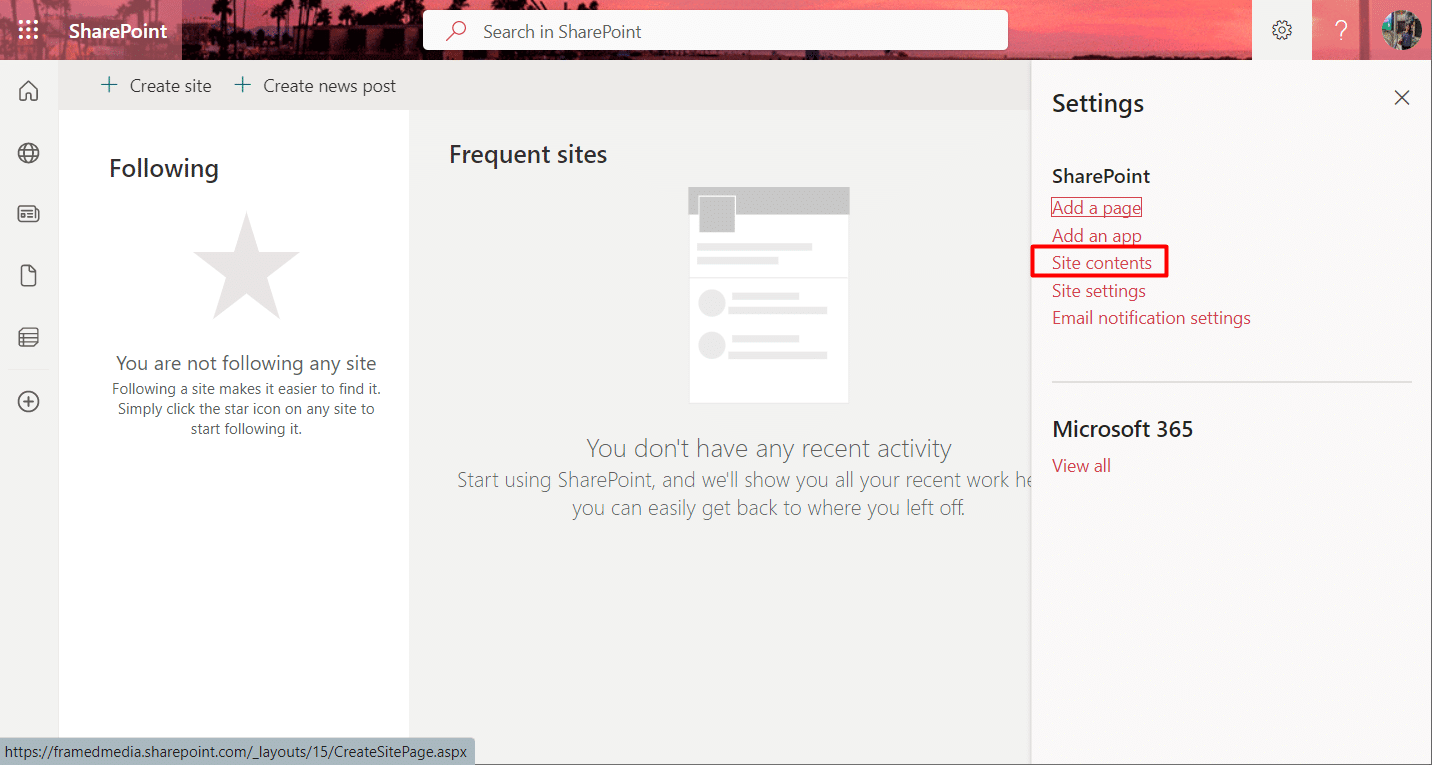Click in the Search in SharePoint box
Viewport: 1432px width, 765px height.
(715, 31)
